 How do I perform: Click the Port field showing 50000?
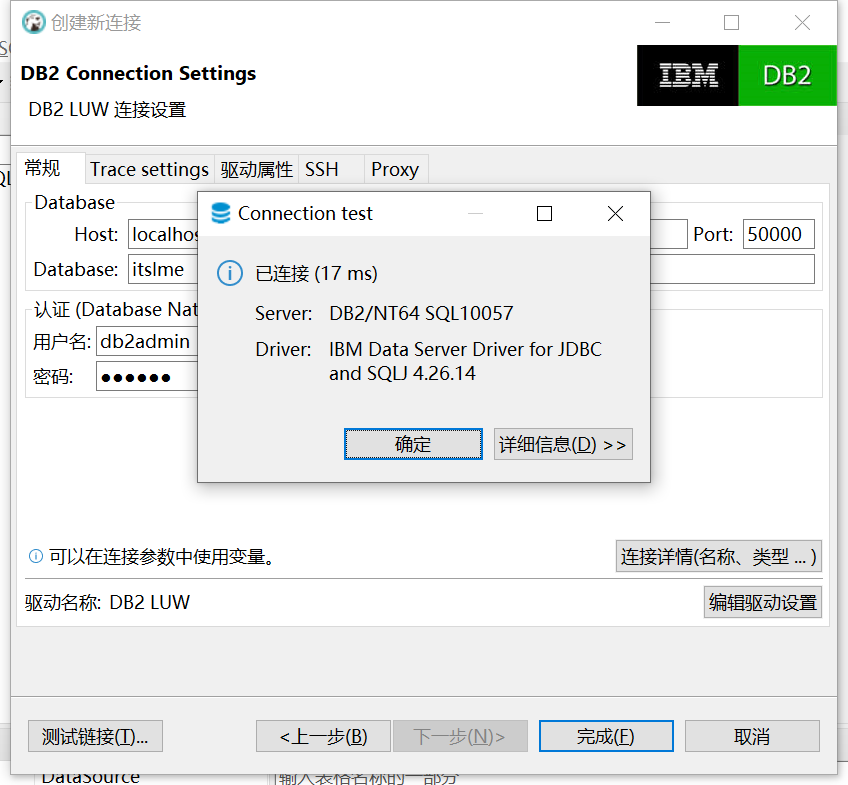pos(779,234)
